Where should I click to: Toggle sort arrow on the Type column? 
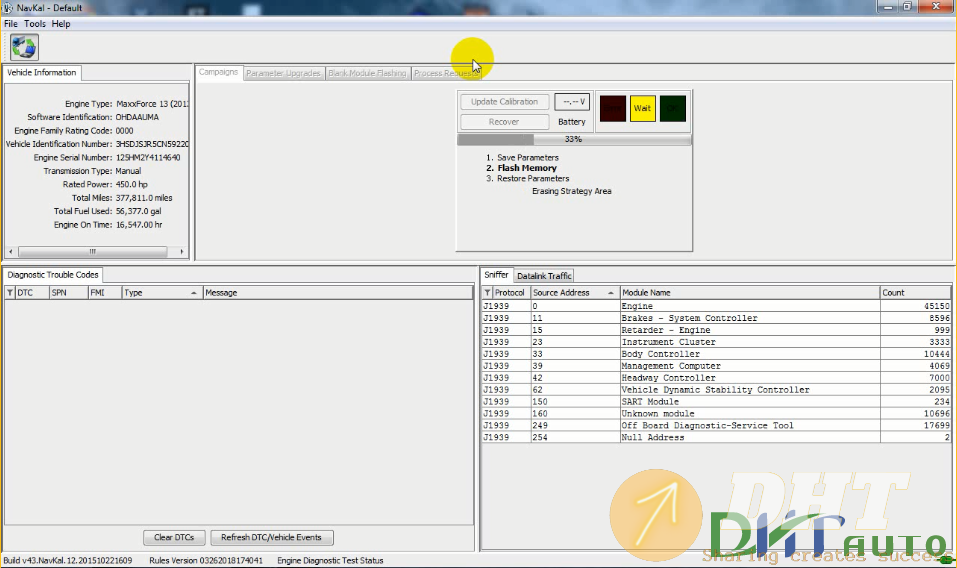pos(193,293)
